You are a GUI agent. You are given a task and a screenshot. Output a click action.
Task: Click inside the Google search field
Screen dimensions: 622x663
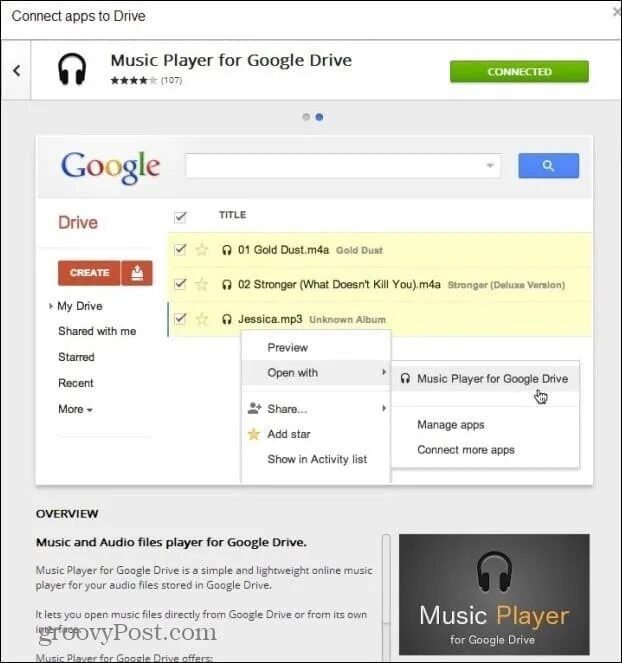coord(343,166)
